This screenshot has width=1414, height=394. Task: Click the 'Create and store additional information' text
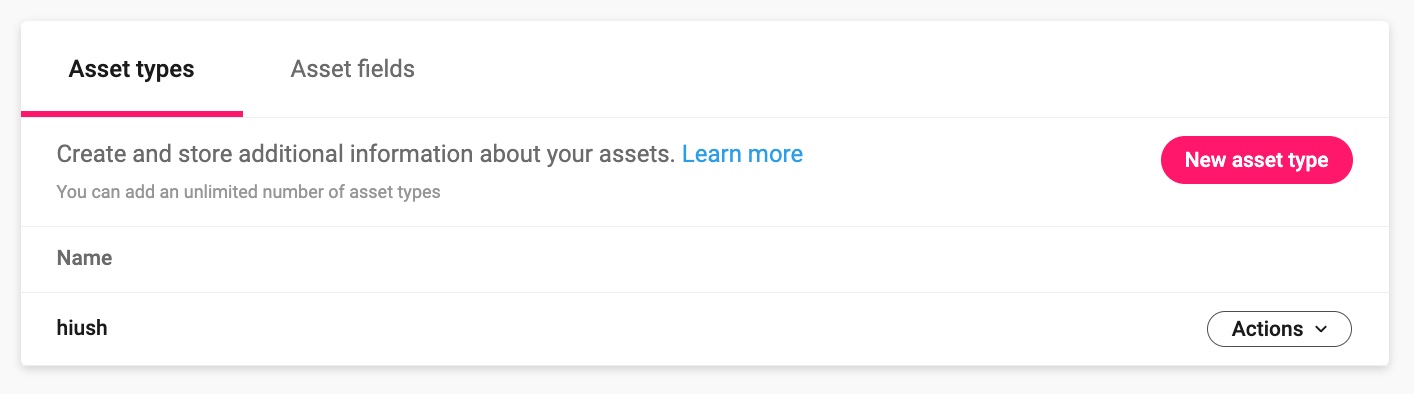pos(366,154)
